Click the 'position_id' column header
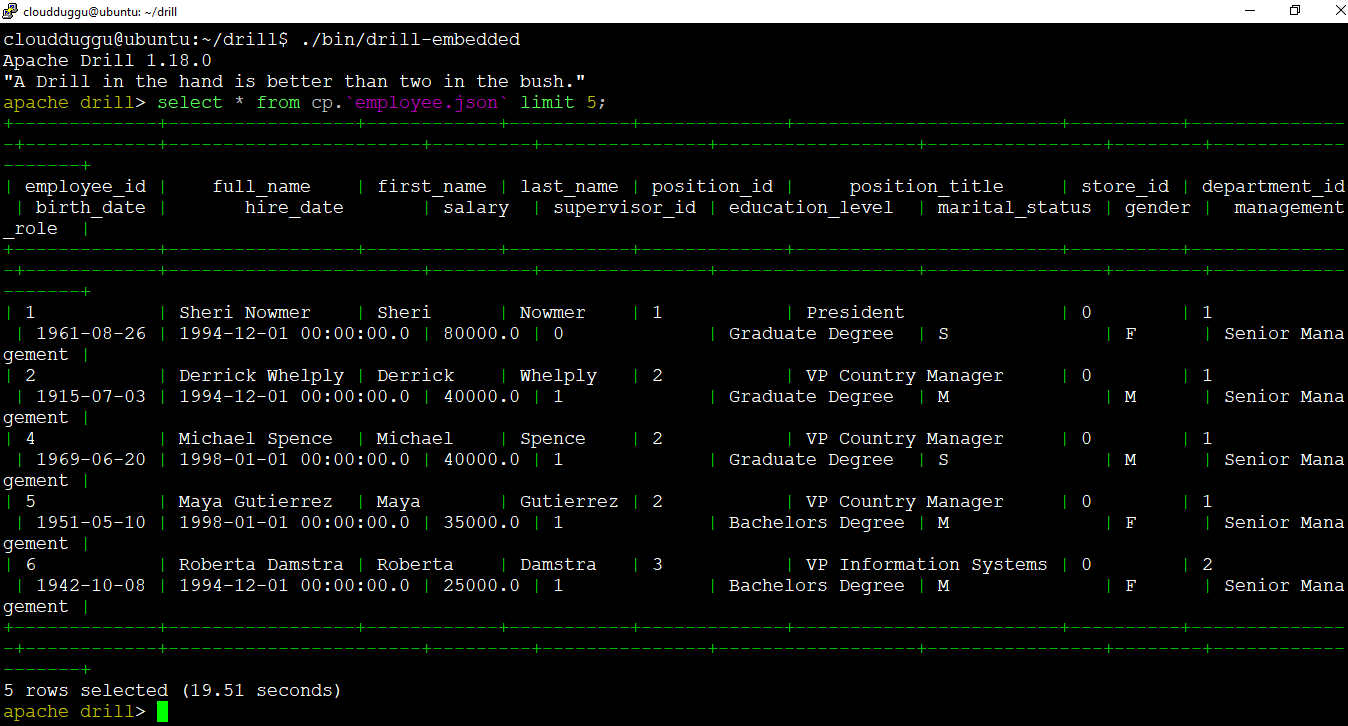Image resolution: width=1348 pixels, height=726 pixels. click(x=712, y=187)
